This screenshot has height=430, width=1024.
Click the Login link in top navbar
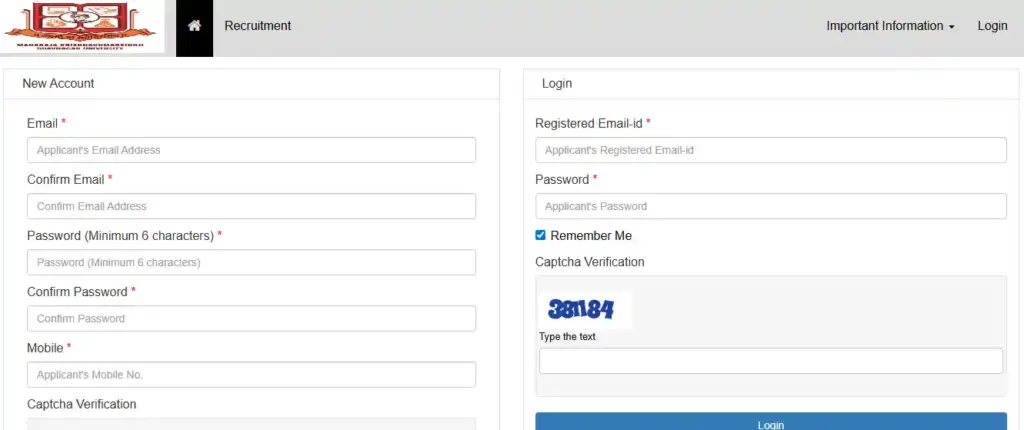[992, 26]
